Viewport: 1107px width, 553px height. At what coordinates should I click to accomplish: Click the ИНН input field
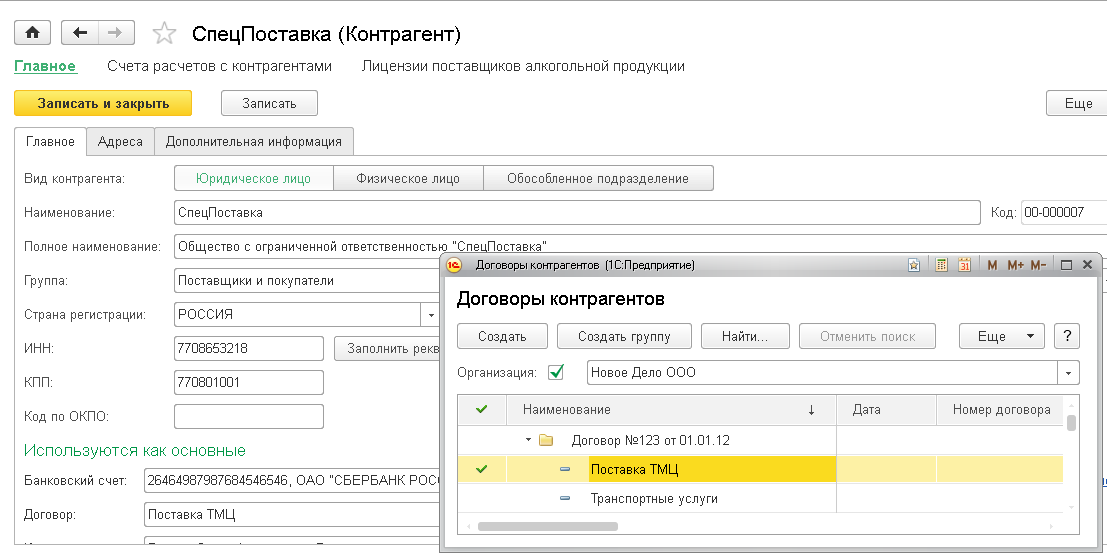tap(248, 348)
